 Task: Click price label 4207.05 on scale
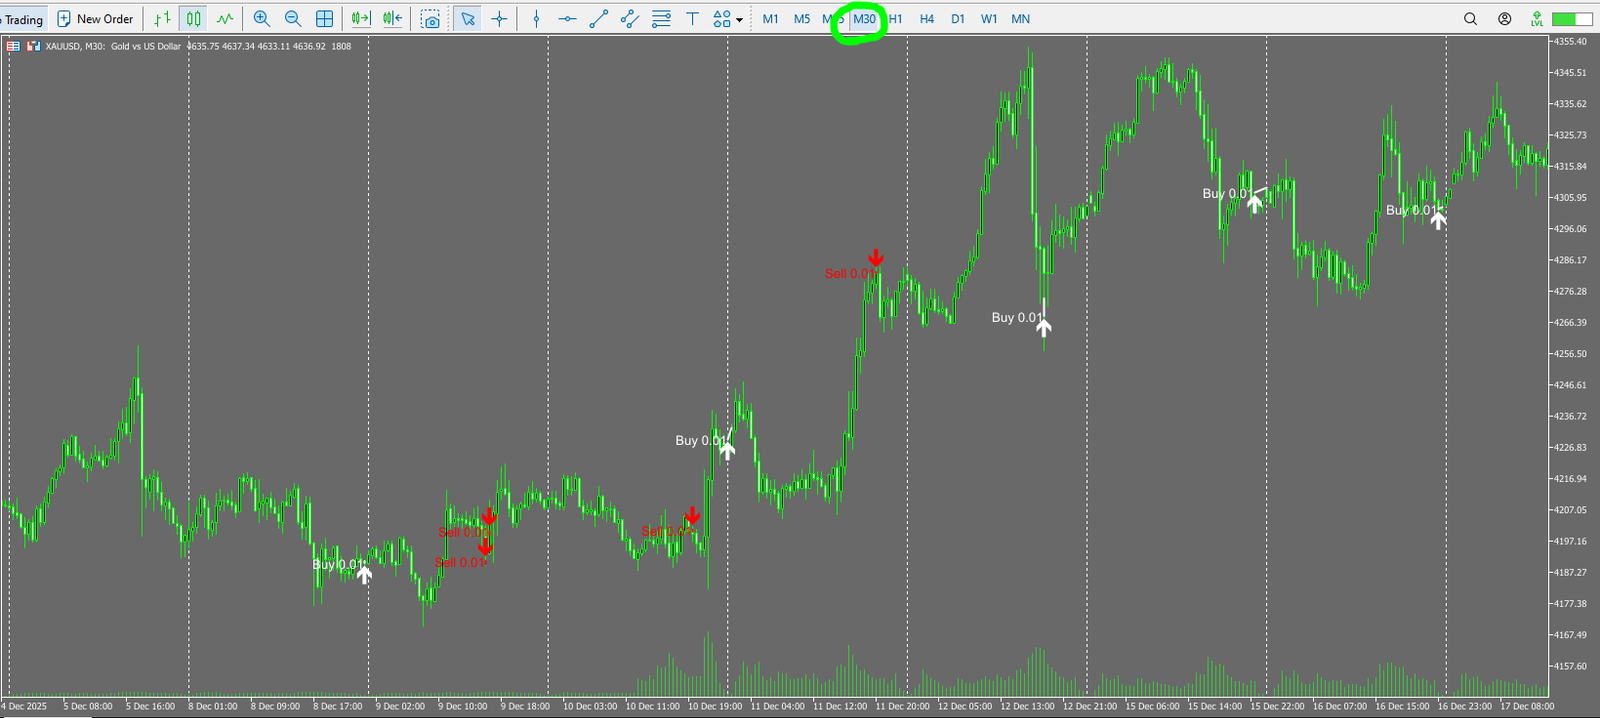[x=1569, y=510]
